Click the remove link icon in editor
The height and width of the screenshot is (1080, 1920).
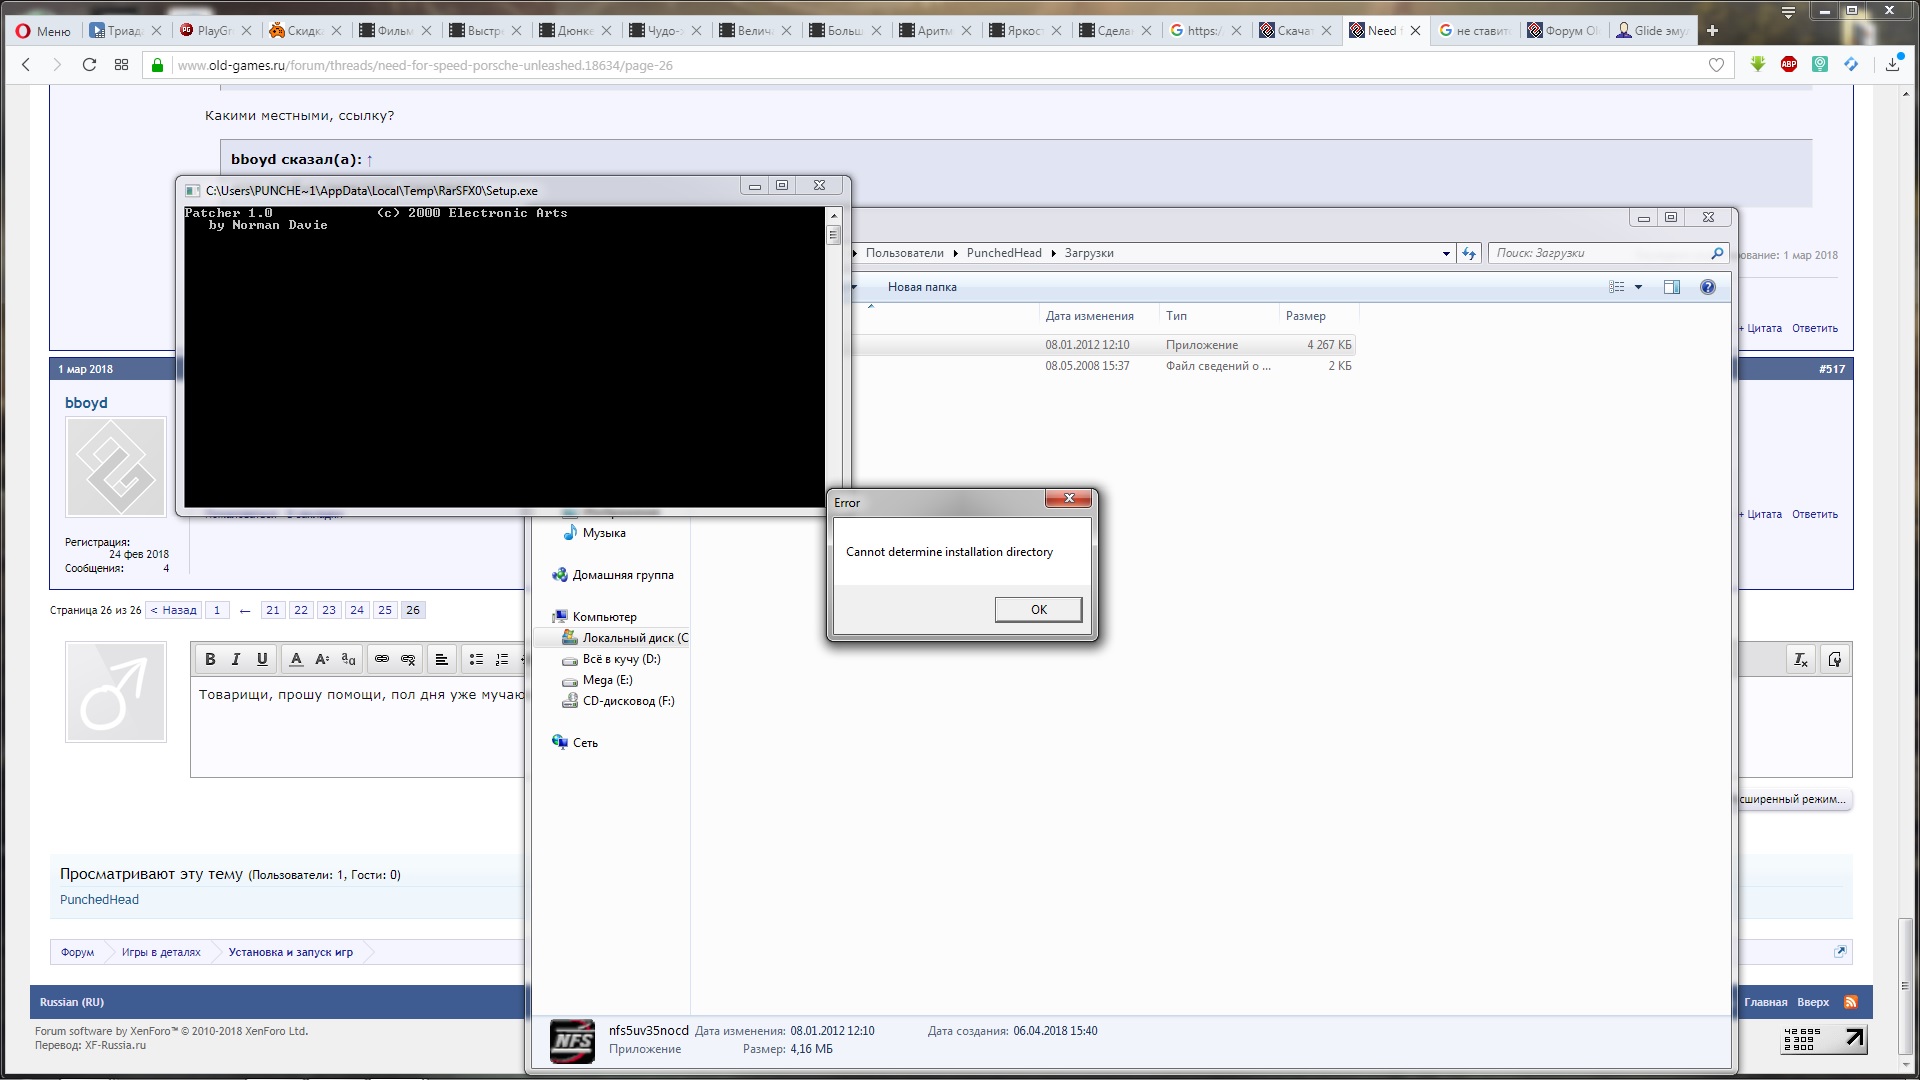tap(408, 659)
